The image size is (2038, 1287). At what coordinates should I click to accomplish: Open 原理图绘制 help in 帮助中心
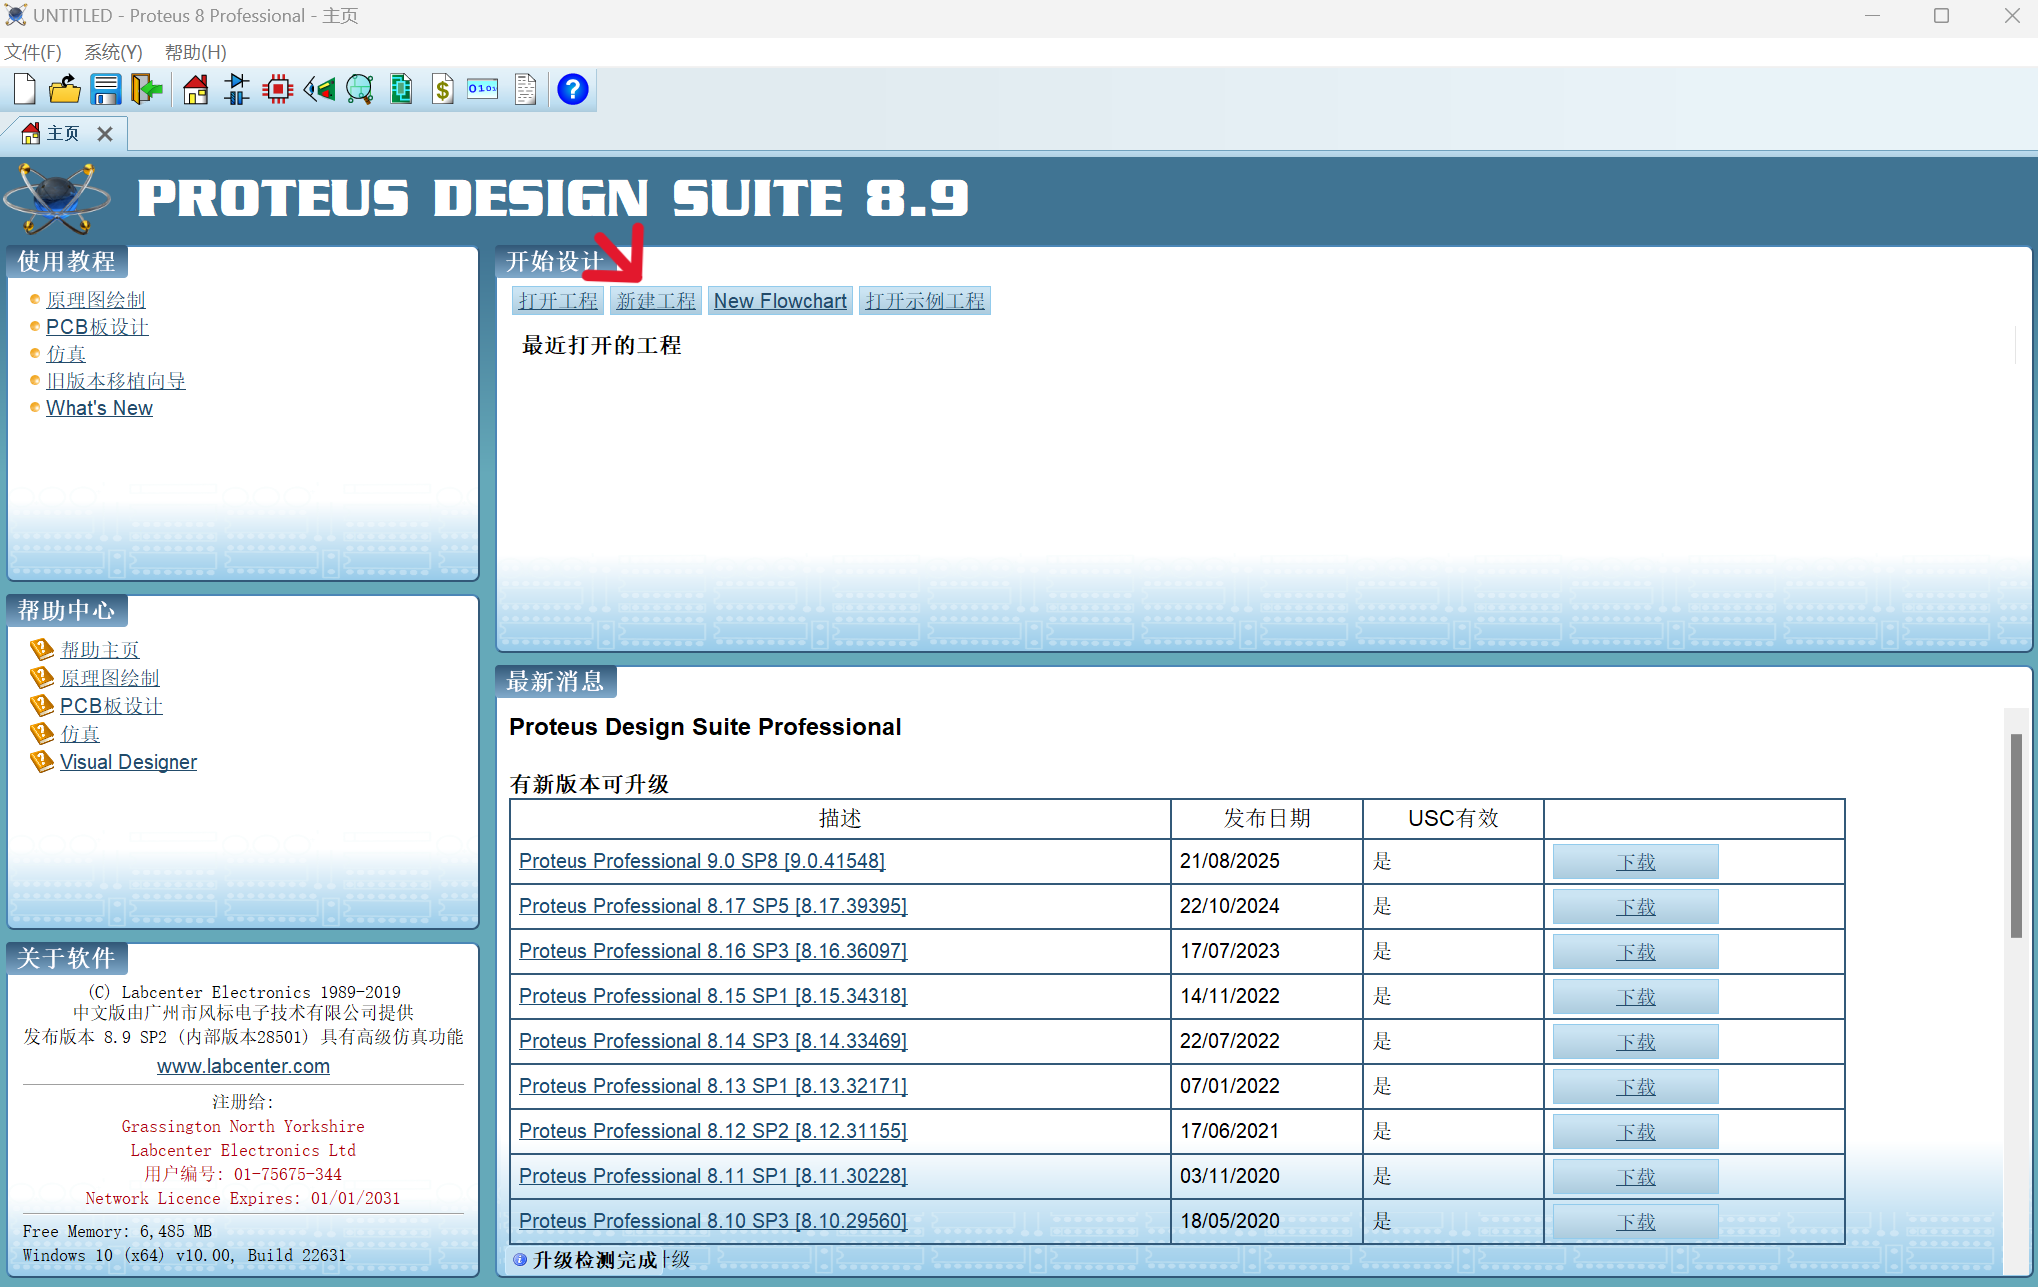(x=110, y=678)
